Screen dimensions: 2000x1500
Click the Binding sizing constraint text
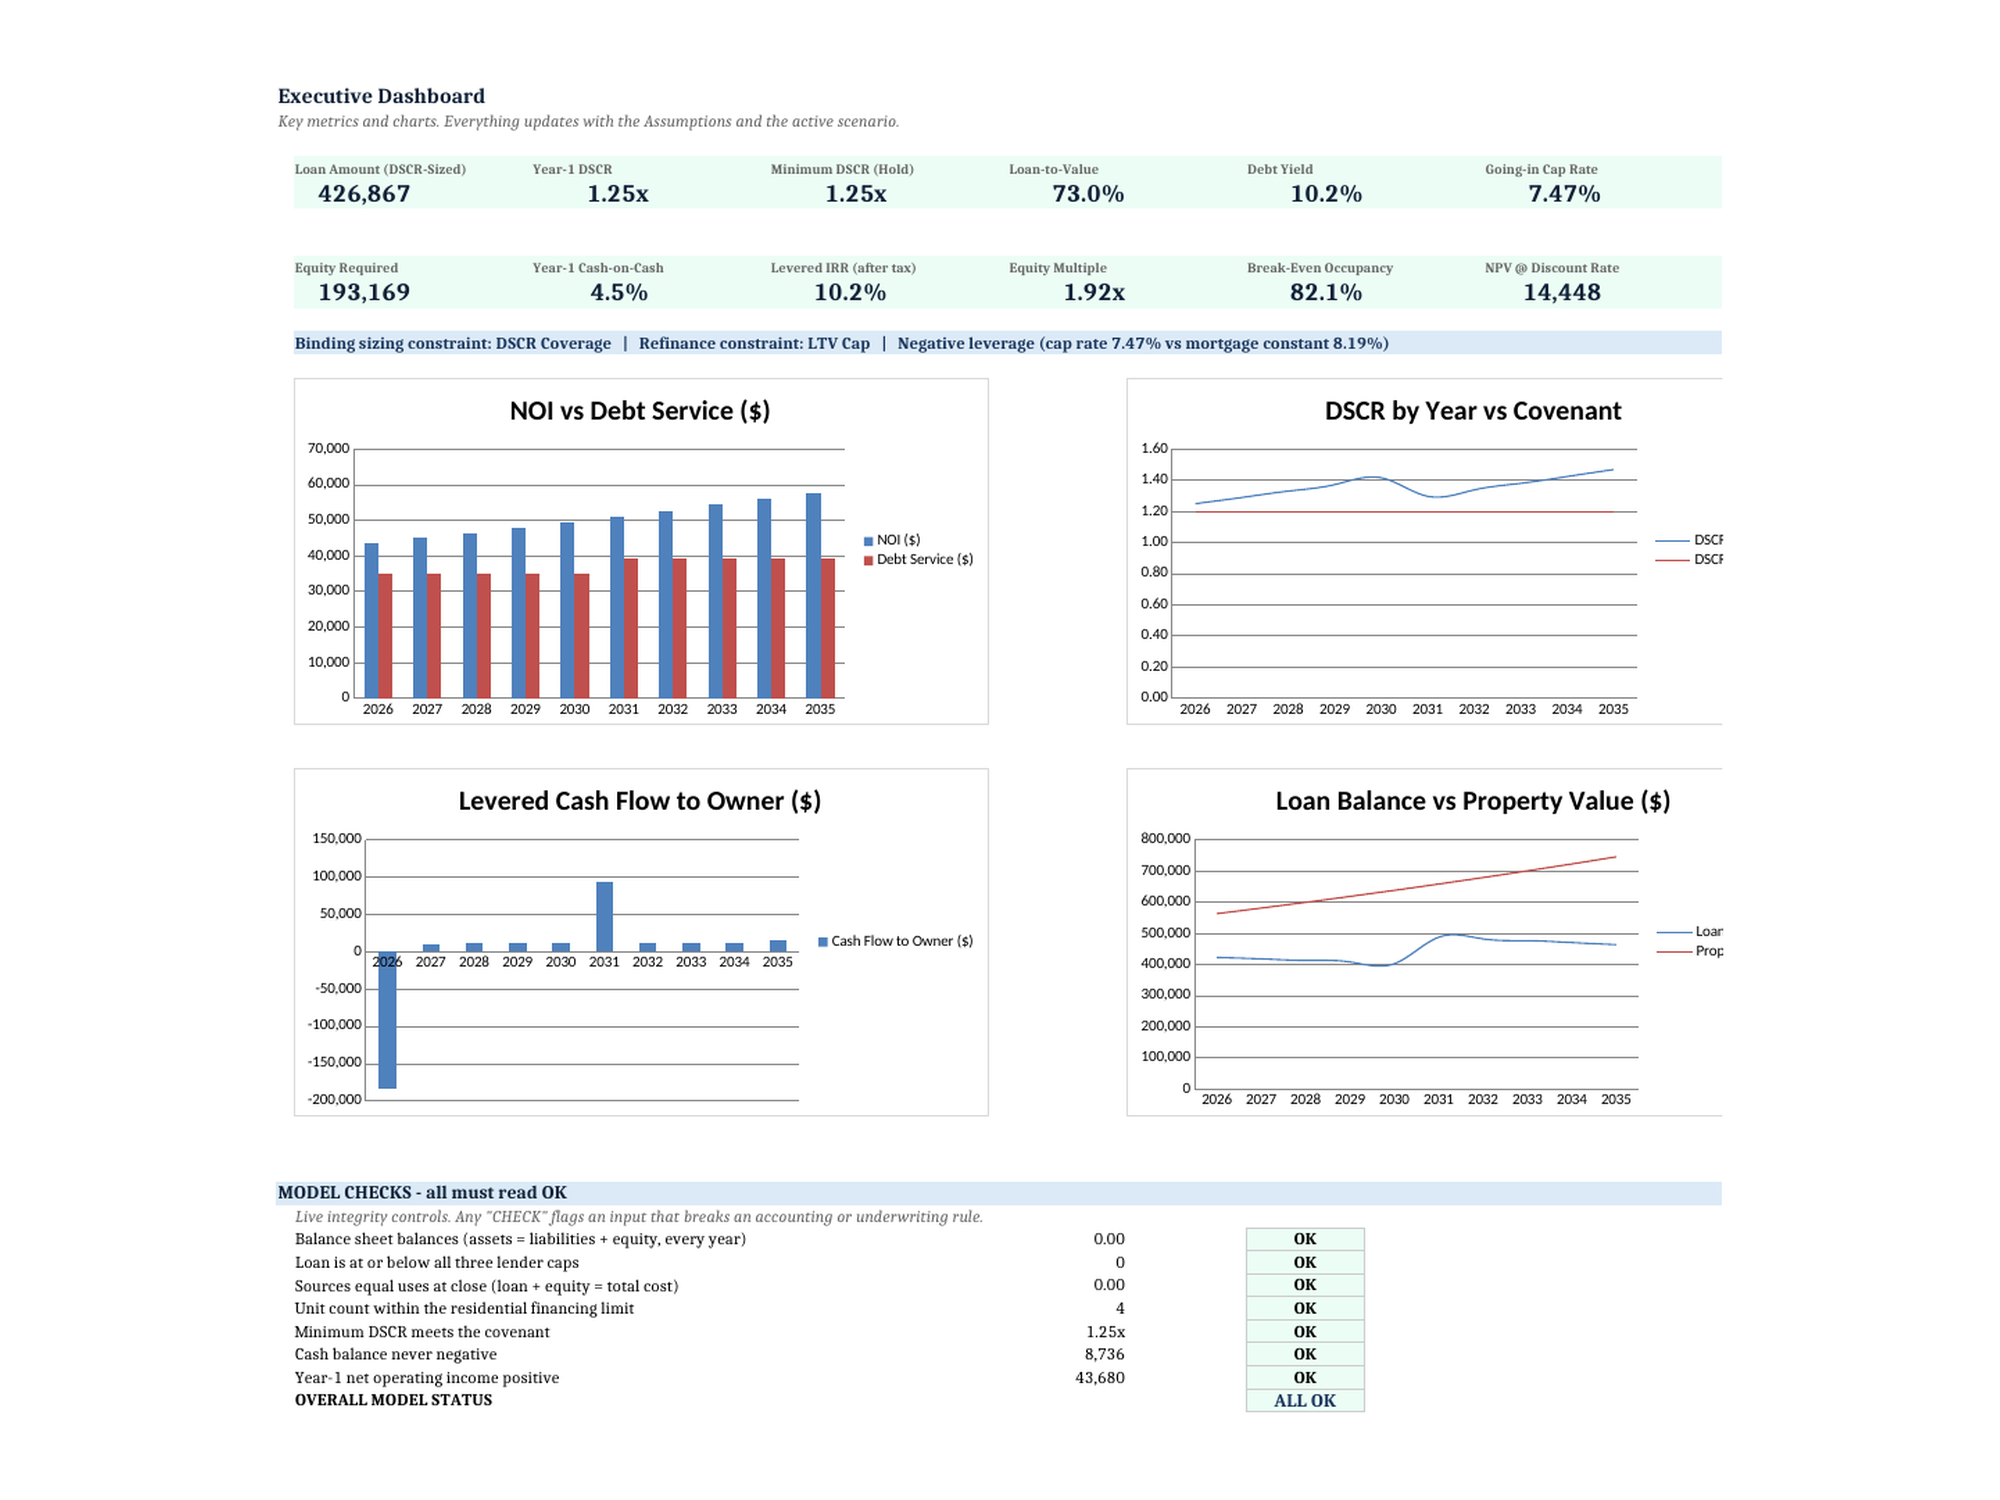(452, 343)
